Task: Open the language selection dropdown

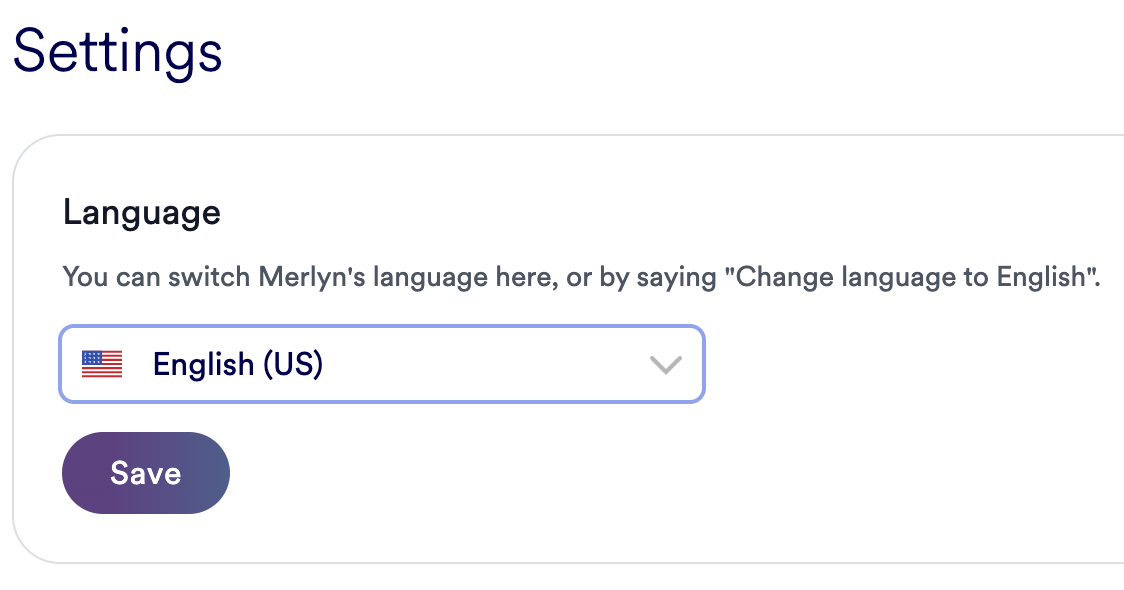Action: point(382,365)
